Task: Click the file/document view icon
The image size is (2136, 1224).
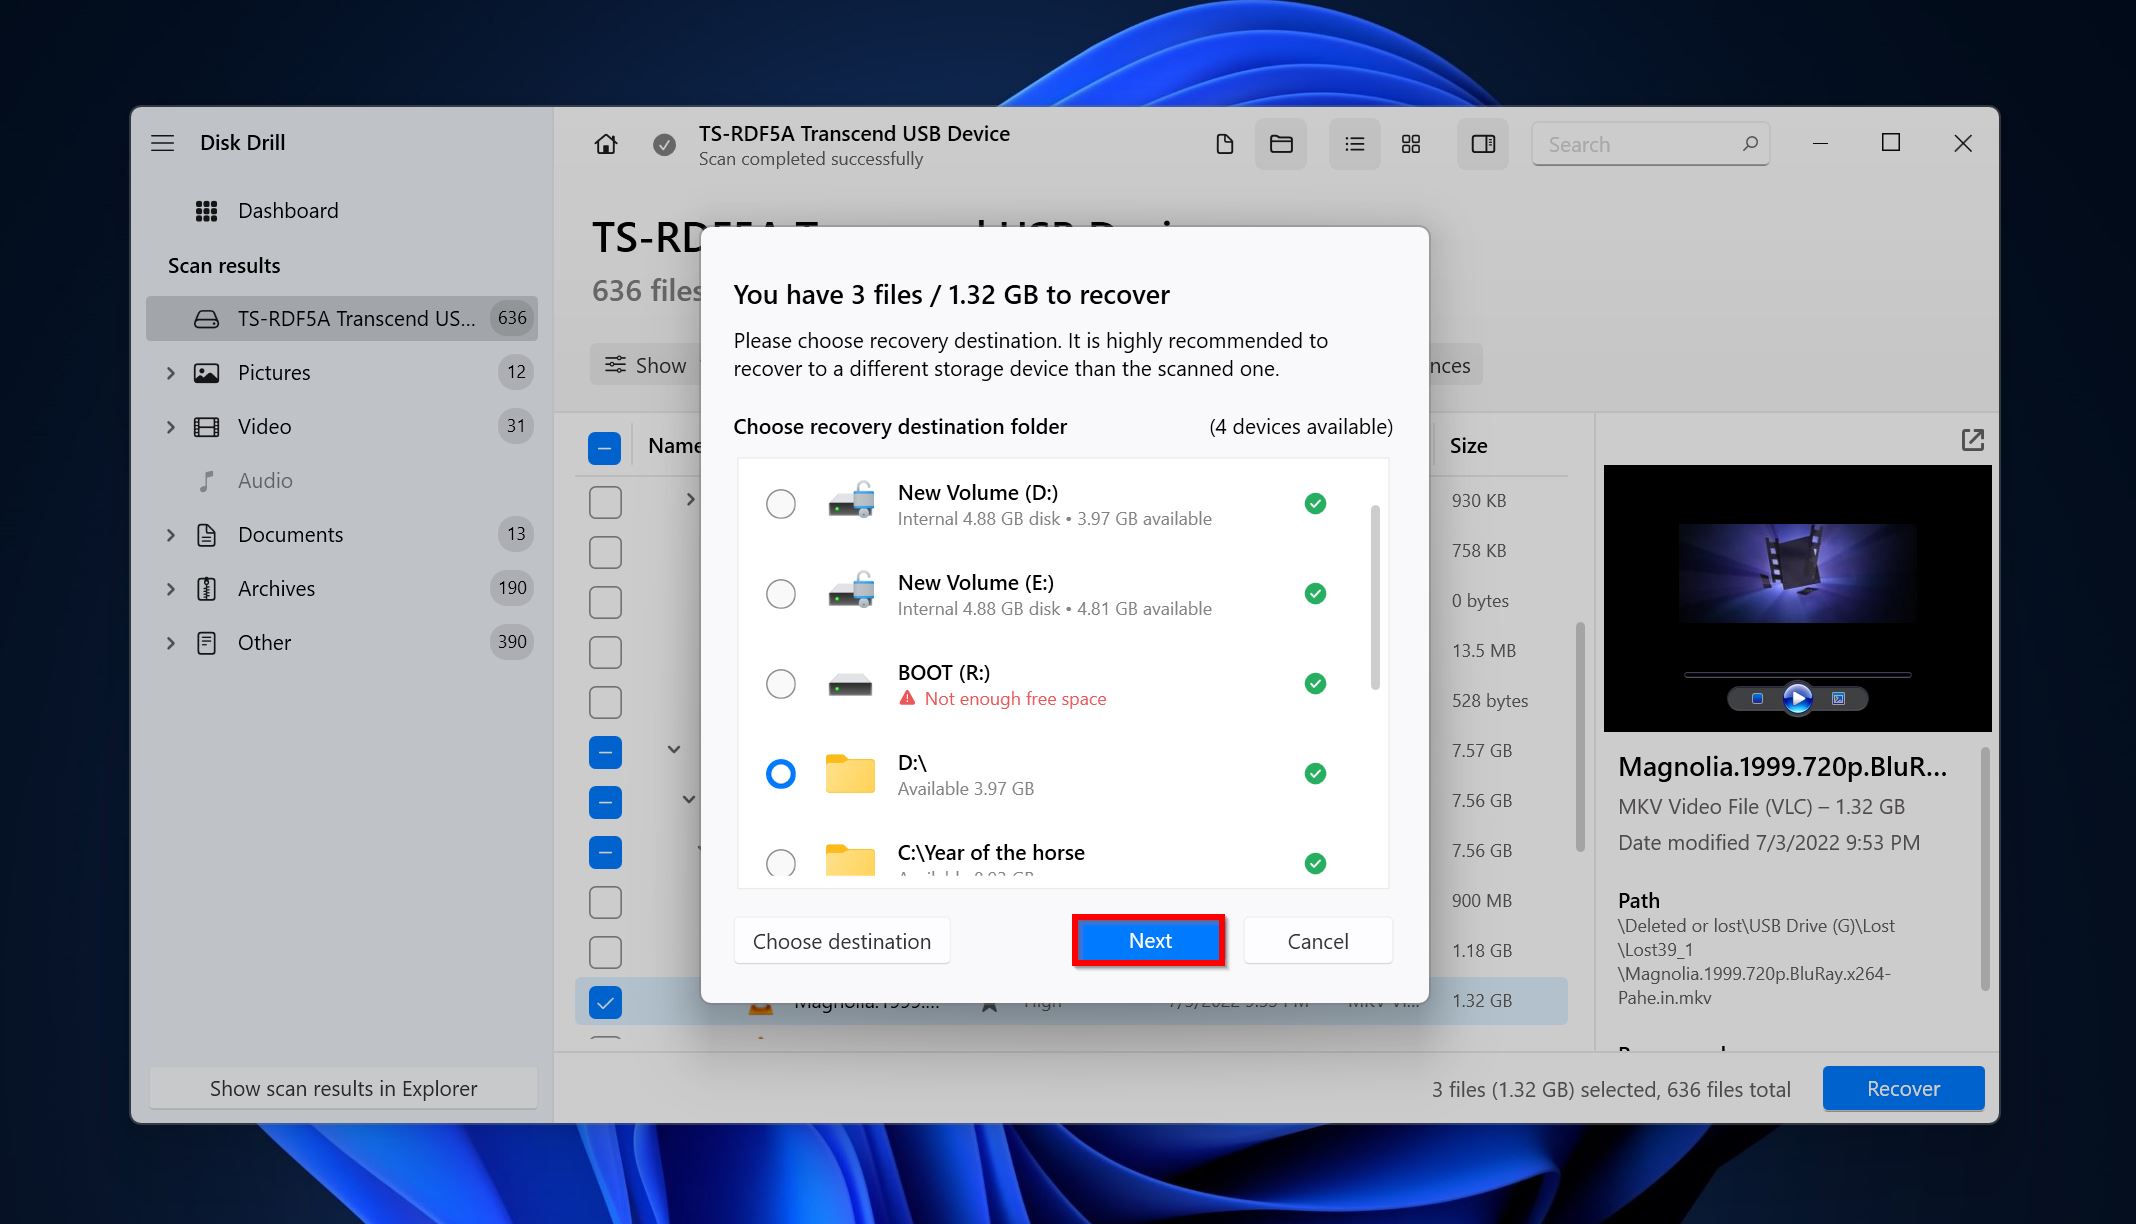Action: tap(1224, 144)
